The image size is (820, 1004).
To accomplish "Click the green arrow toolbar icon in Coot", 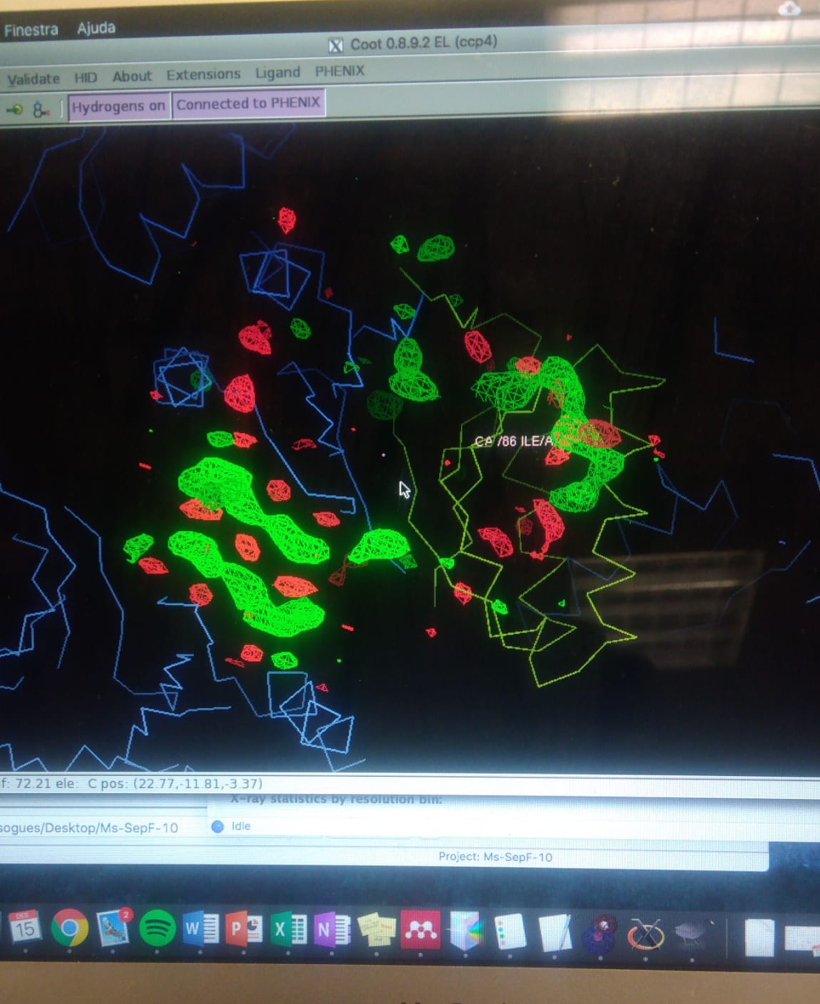I will point(15,108).
